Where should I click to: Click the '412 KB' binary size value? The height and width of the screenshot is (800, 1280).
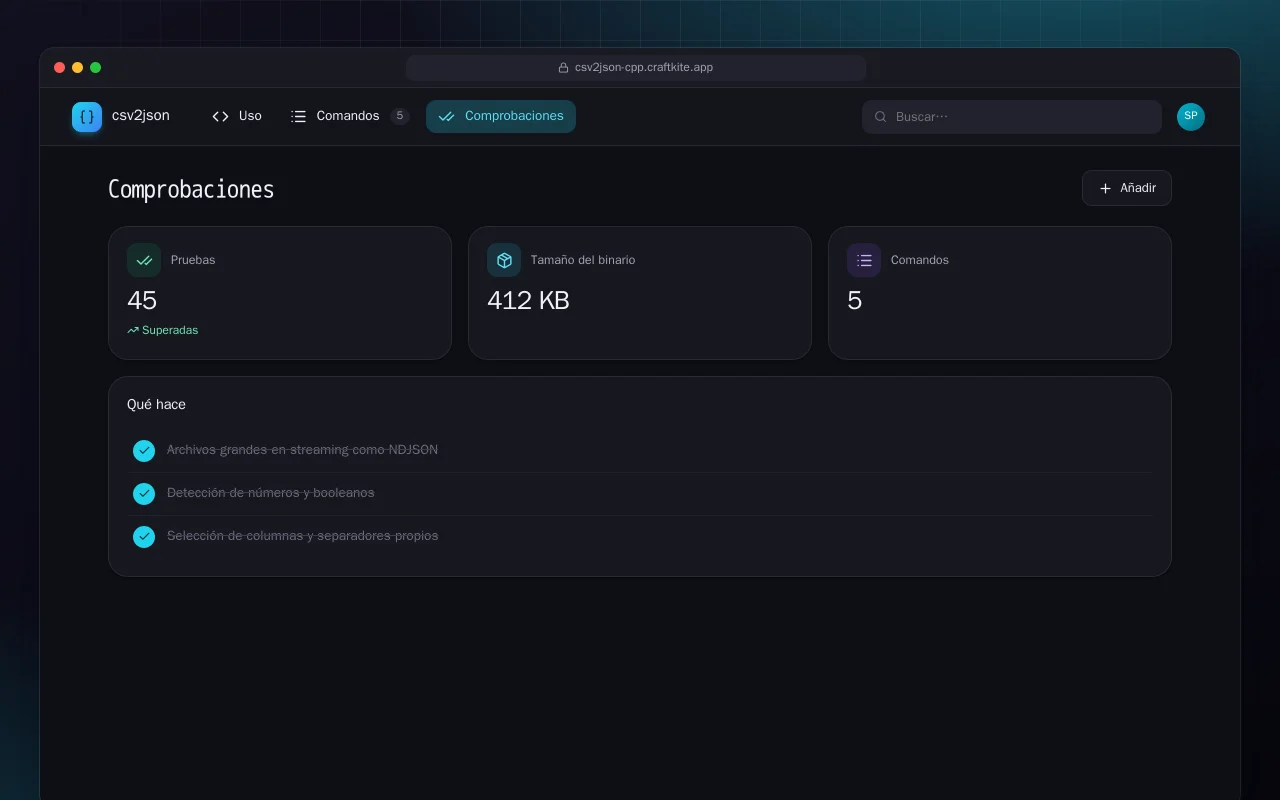(528, 300)
